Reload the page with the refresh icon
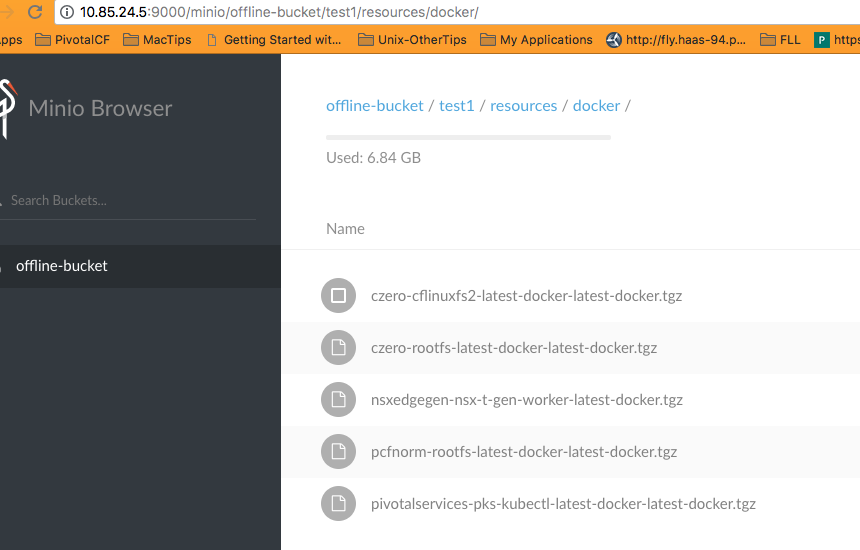Screen dimensions: 860x550 (35, 12)
